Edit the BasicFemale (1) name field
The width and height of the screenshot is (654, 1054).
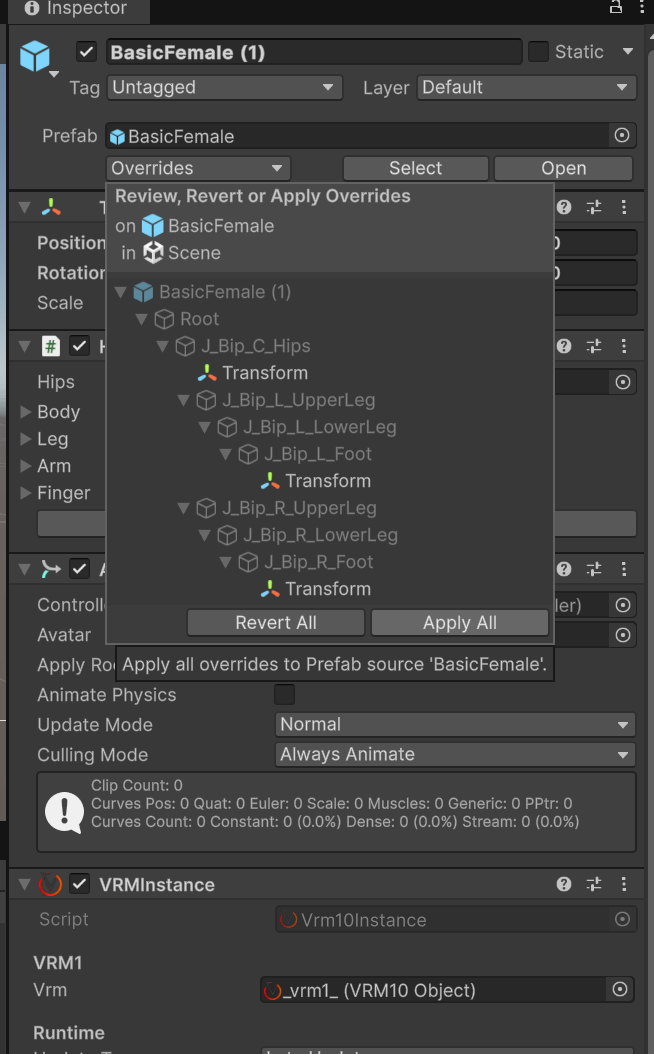pyautogui.click(x=314, y=52)
